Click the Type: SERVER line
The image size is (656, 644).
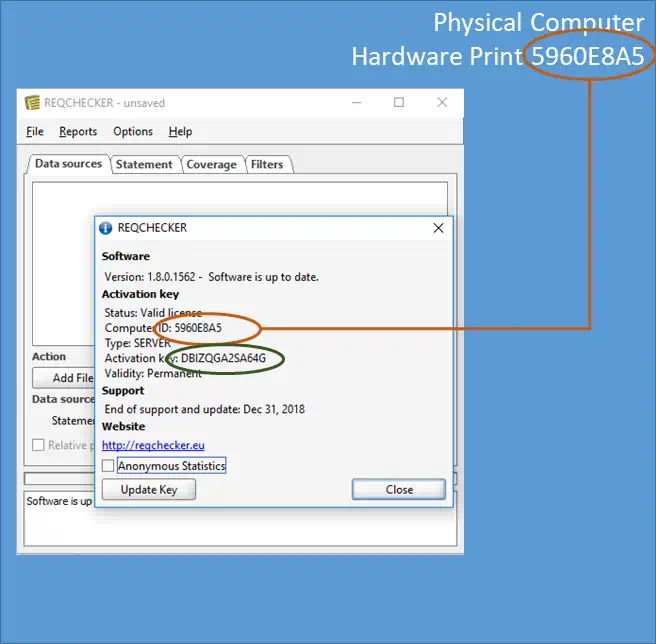(x=138, y=343)
